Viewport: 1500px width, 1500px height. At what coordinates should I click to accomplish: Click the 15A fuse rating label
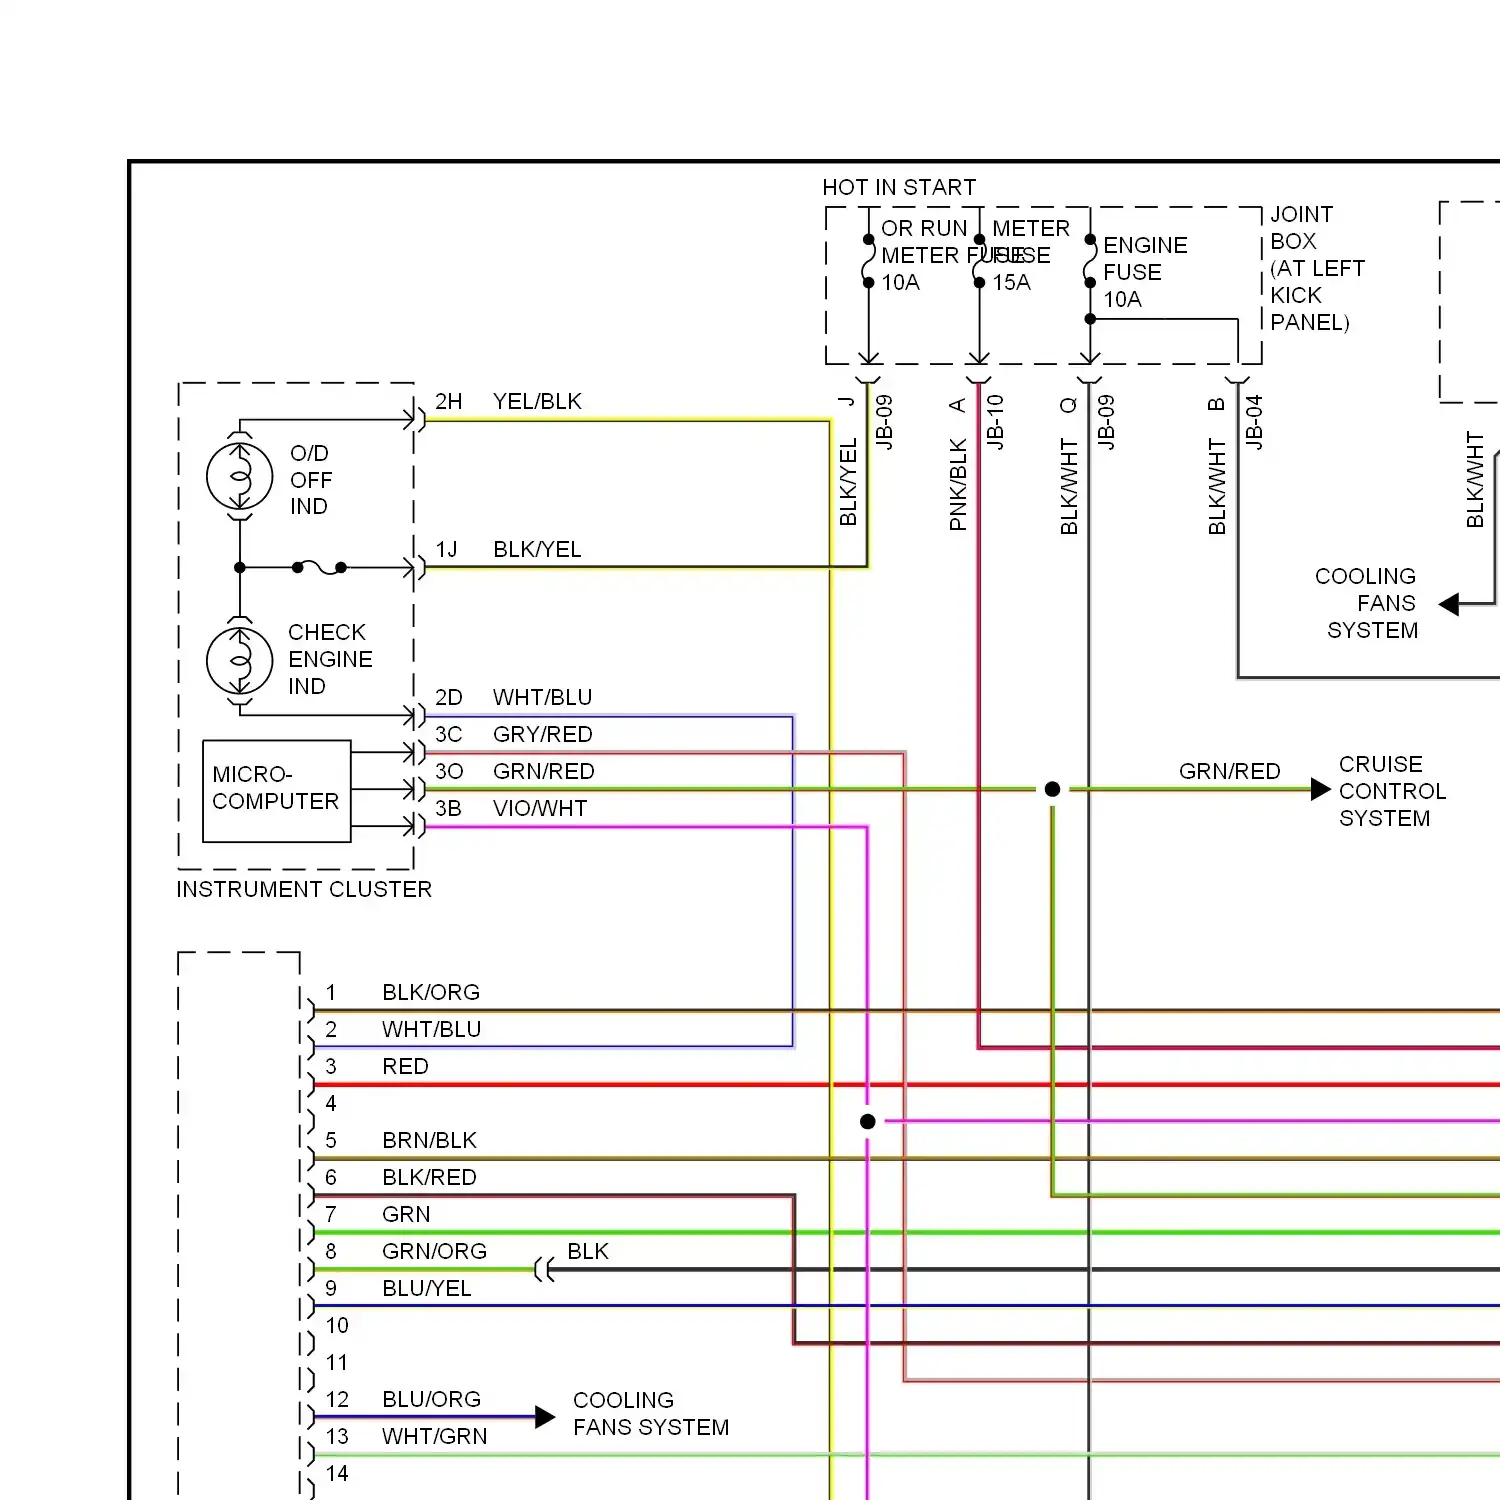[x=1011, y=283]
